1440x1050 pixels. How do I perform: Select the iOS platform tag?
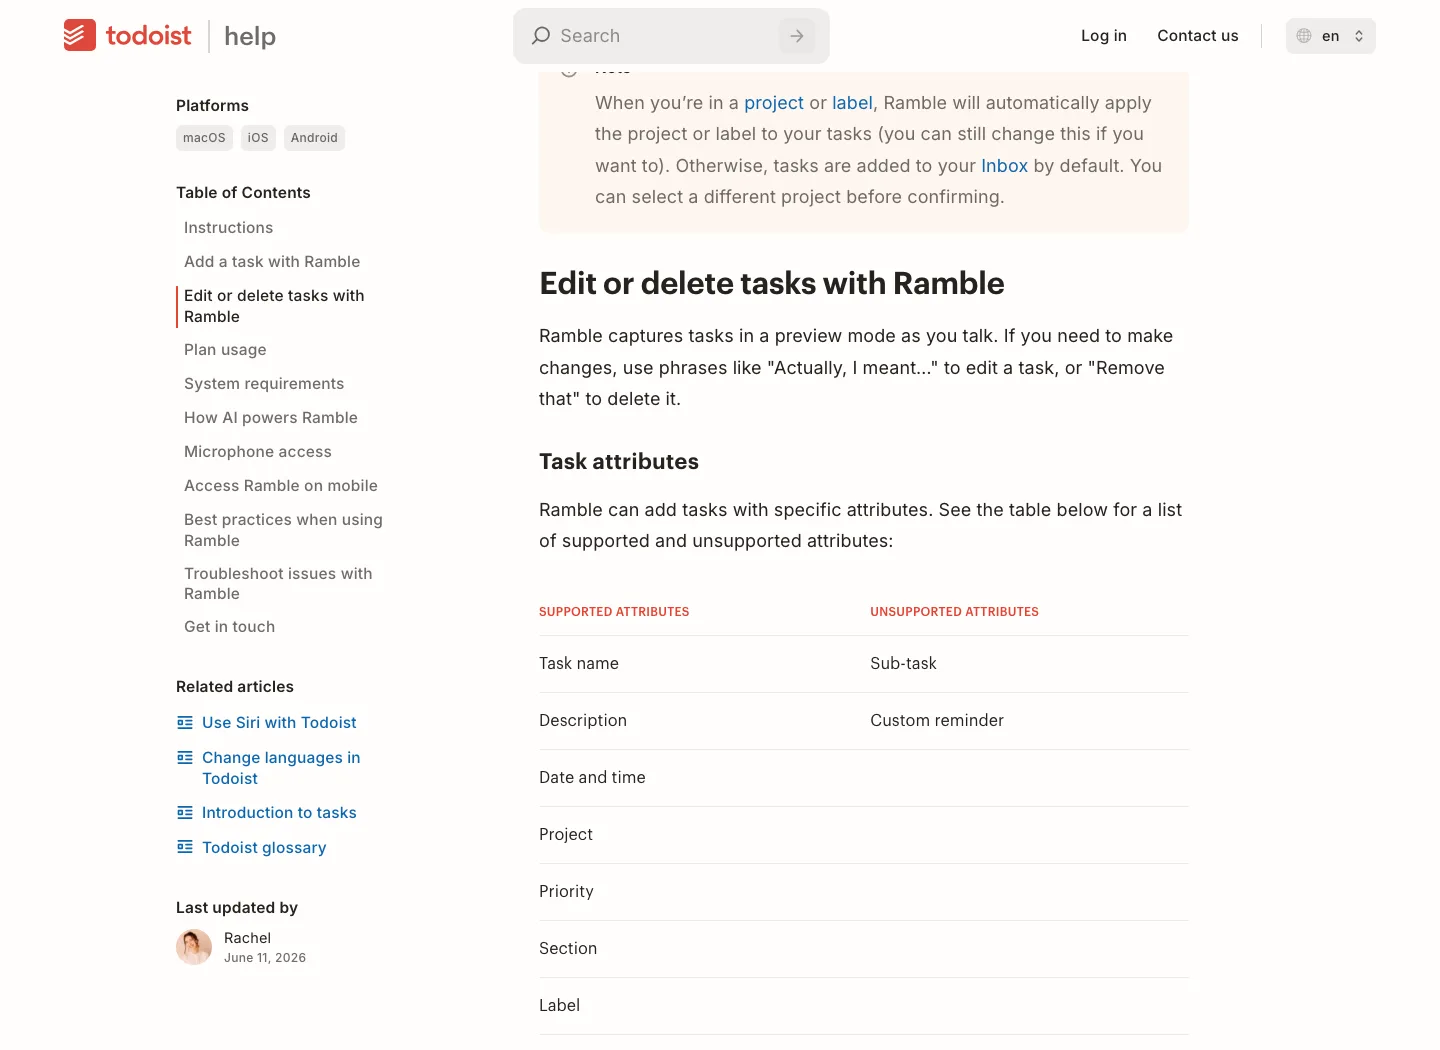(258, 138)
